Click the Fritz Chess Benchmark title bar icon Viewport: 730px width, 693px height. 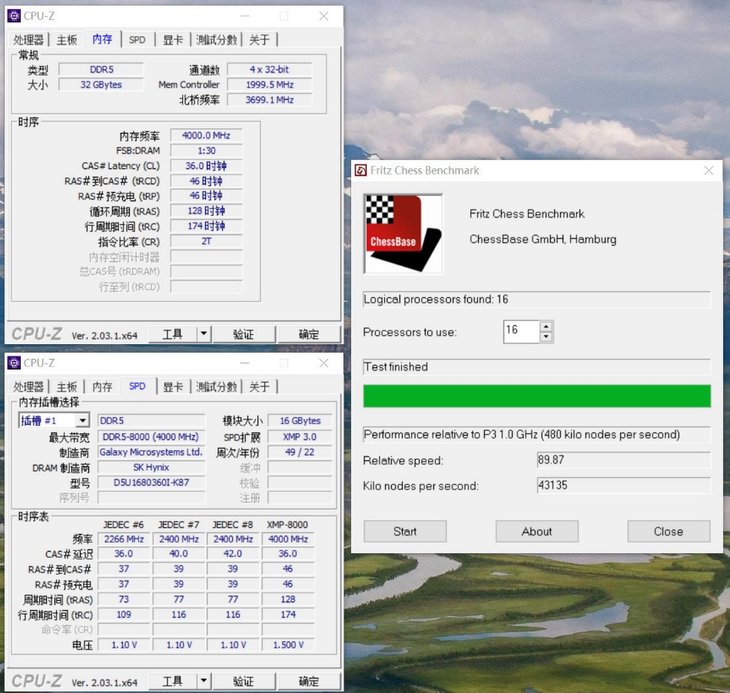click(x=361, y=170)
